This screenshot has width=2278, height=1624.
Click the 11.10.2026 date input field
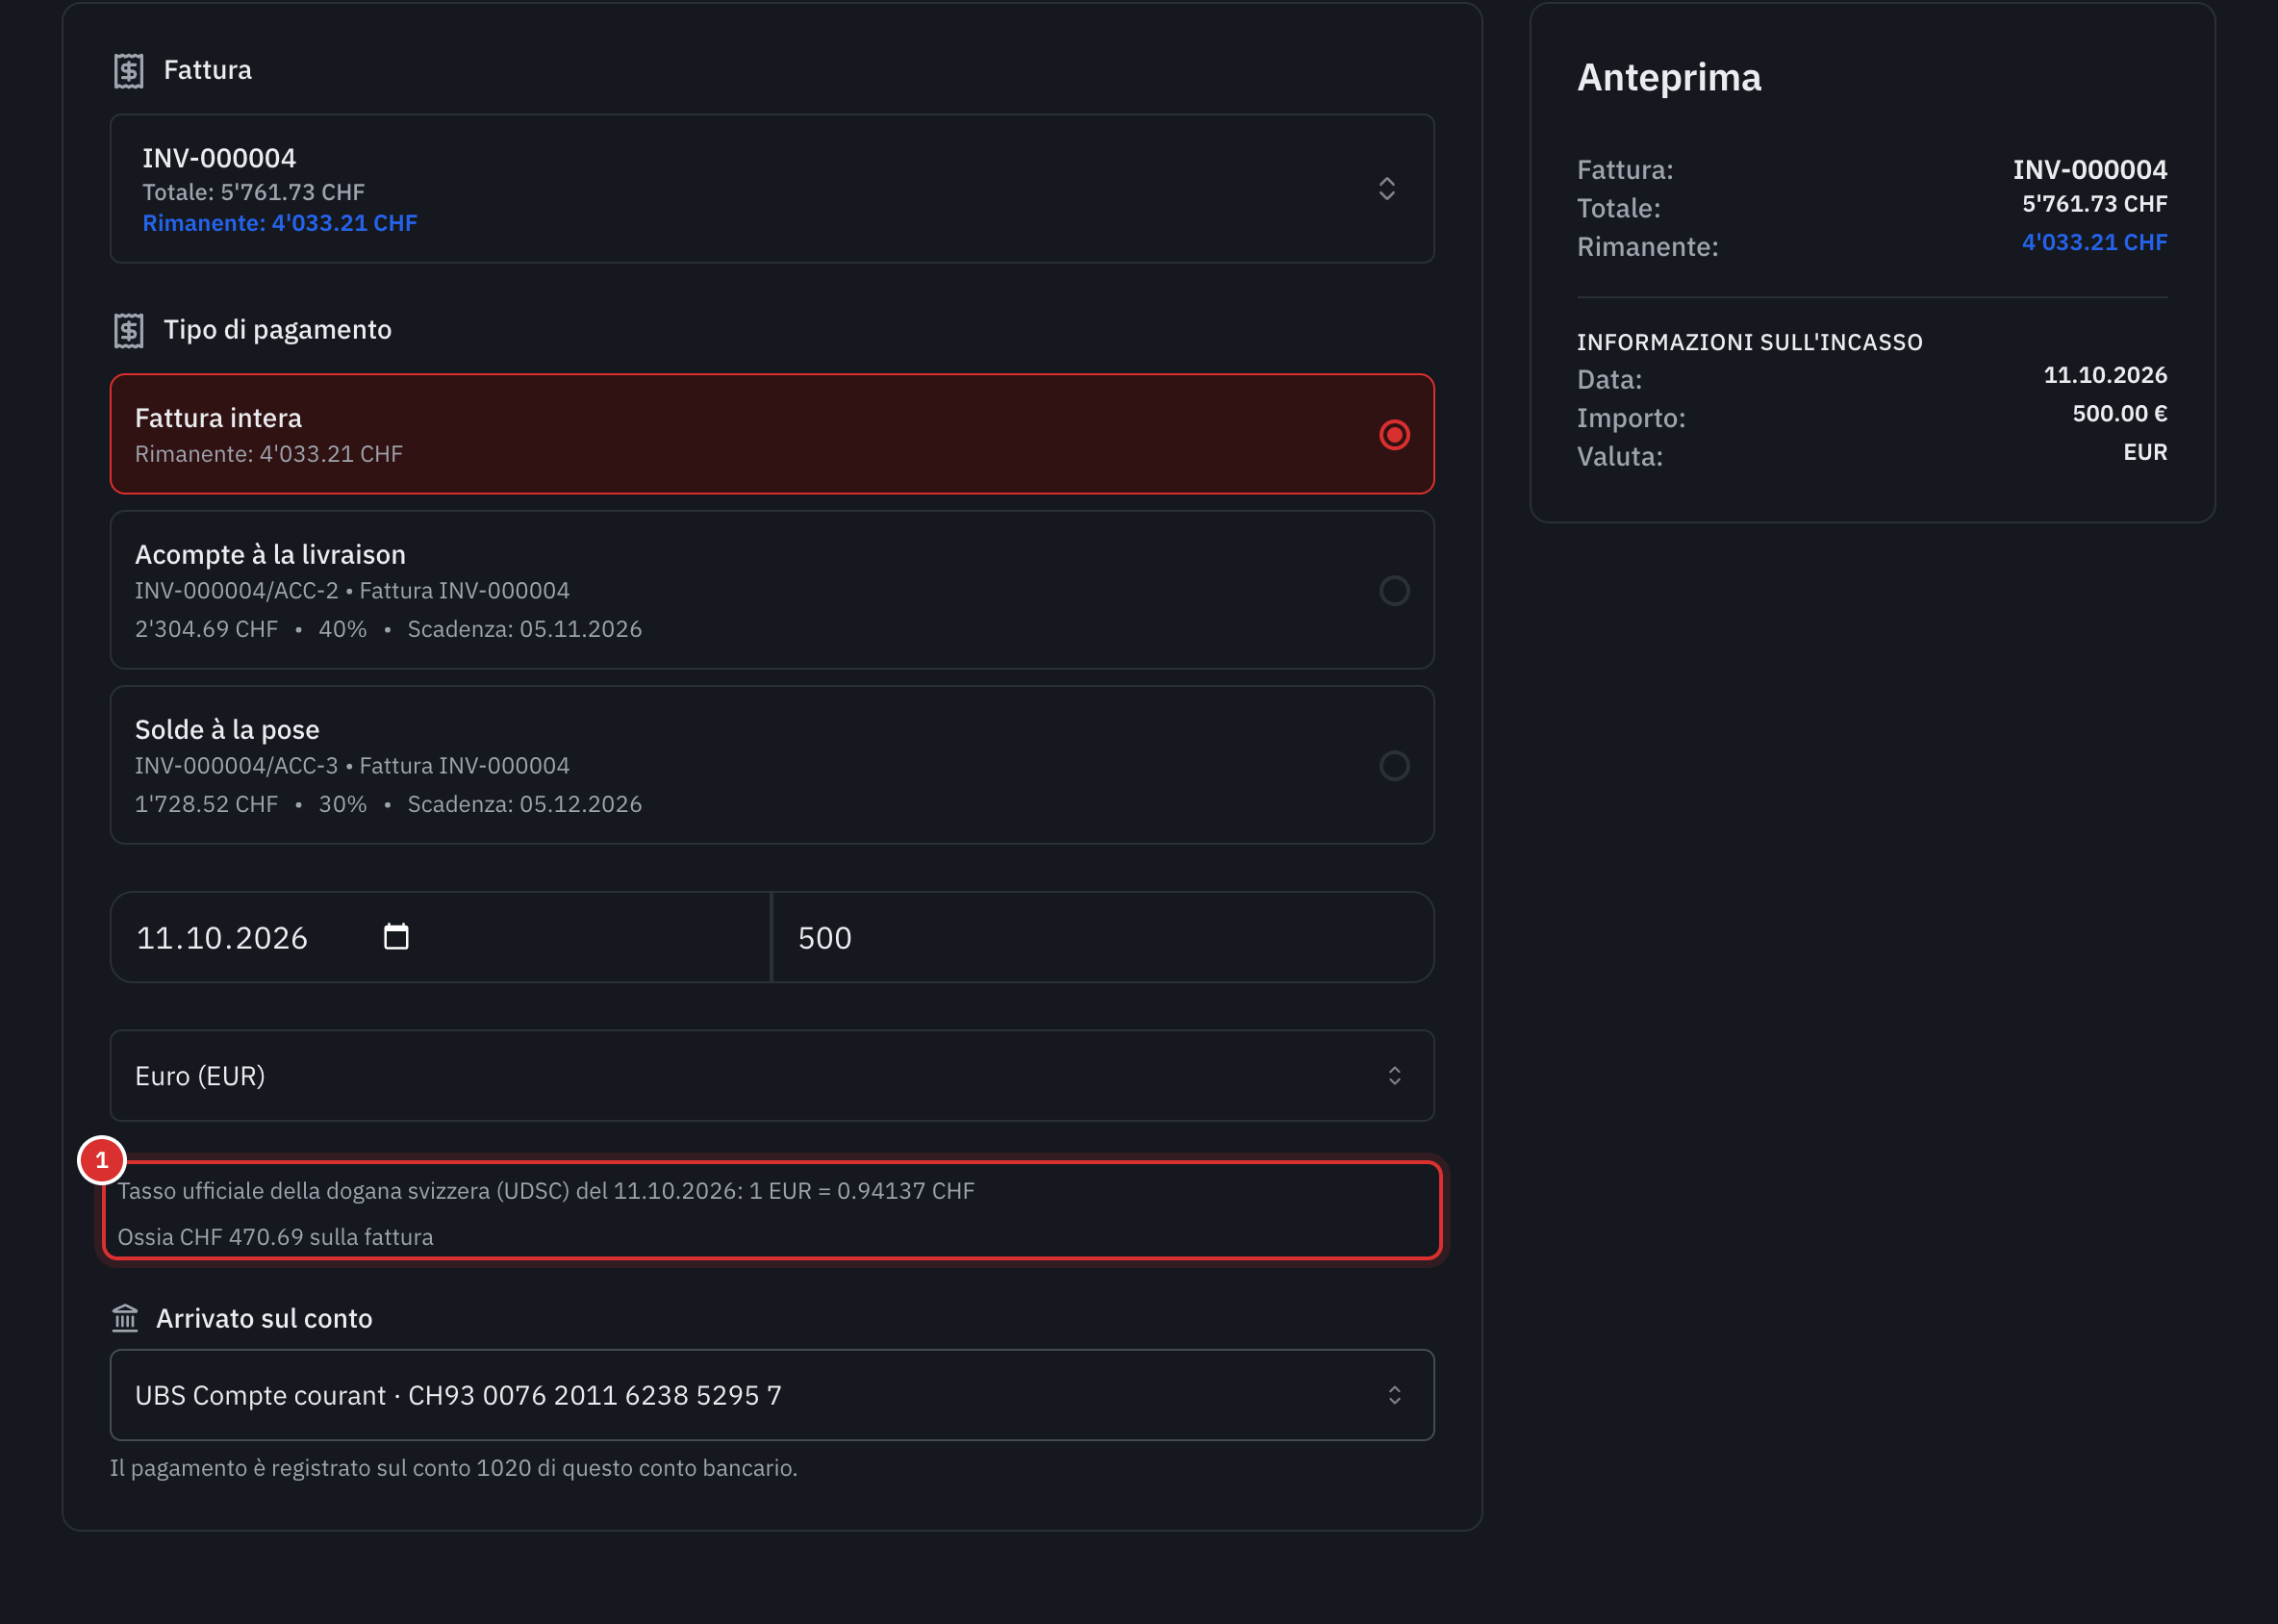[440, 938]
